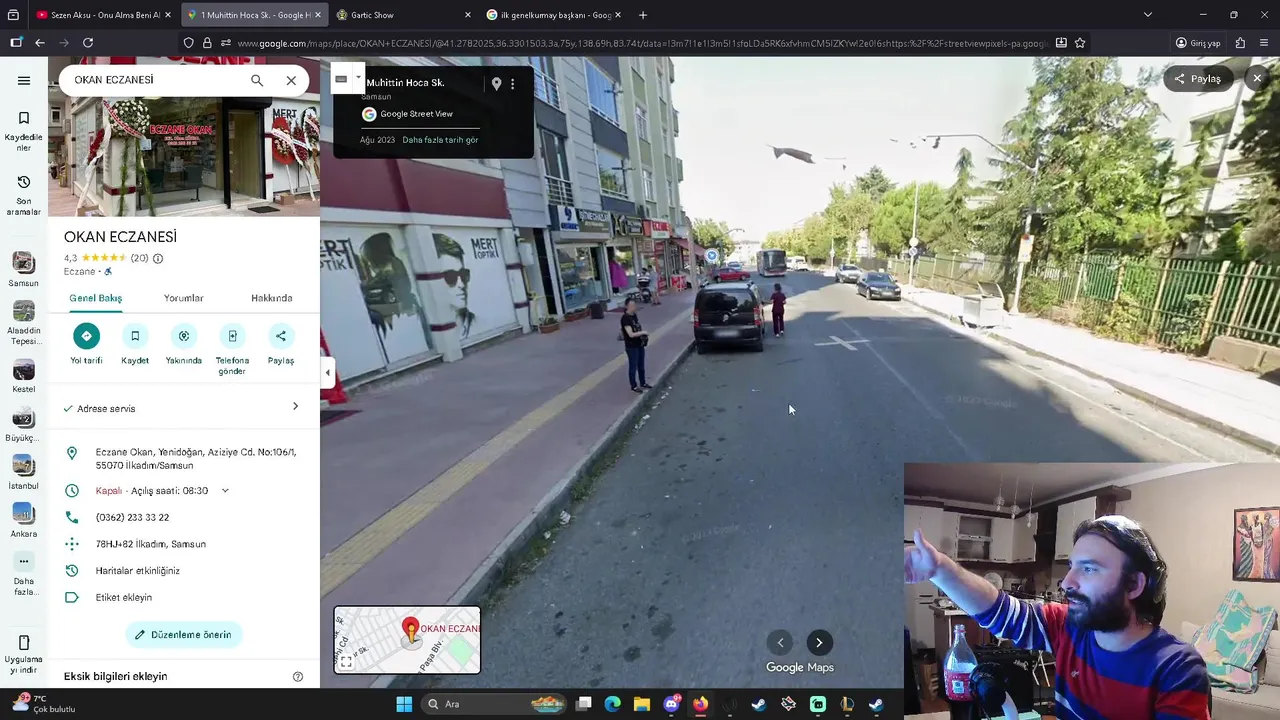Screen dimensions: 1280x720
Task: Close Street View with the X button
Action: (x=1257, y=78)
